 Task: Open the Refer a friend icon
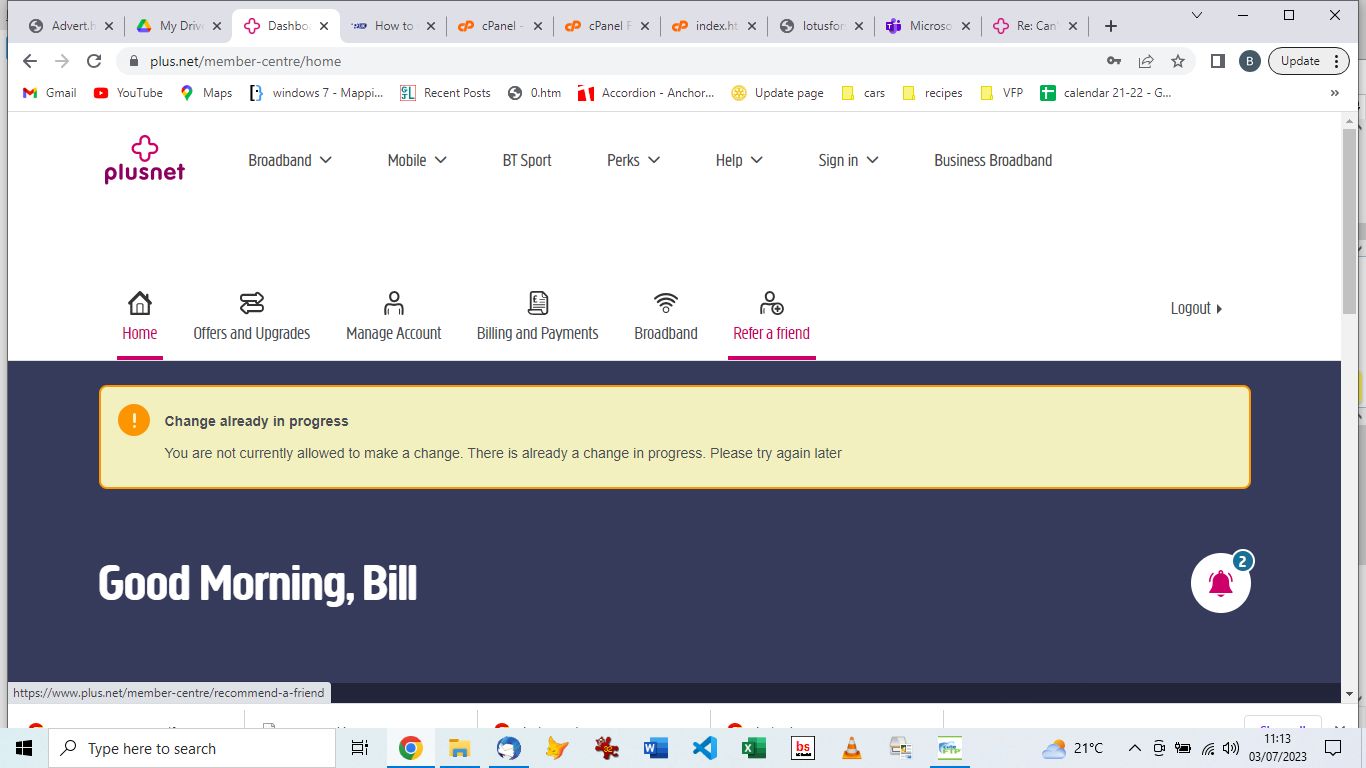pyautogui.click(x=771, y=303)
